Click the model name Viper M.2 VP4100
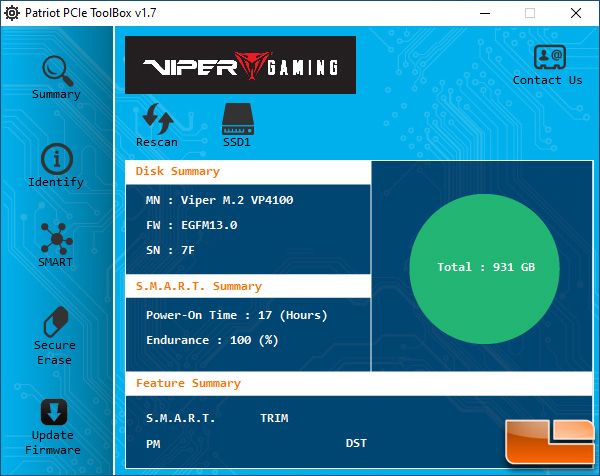This screenshot has height=476, width=600. 237,200
